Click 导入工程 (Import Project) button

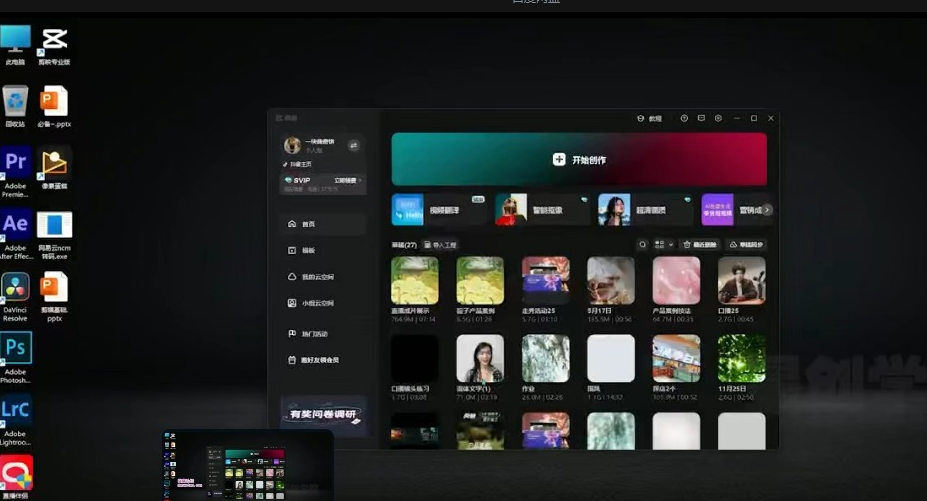click(441, 244)
